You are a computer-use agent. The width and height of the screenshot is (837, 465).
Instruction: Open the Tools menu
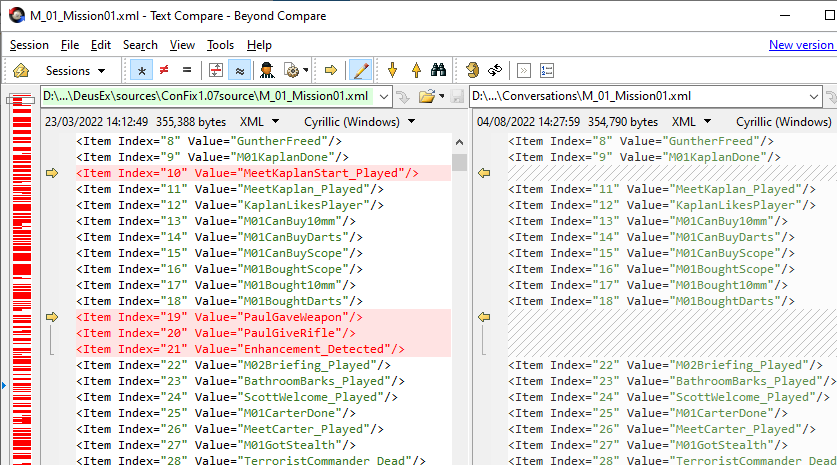tap(220, 45)
